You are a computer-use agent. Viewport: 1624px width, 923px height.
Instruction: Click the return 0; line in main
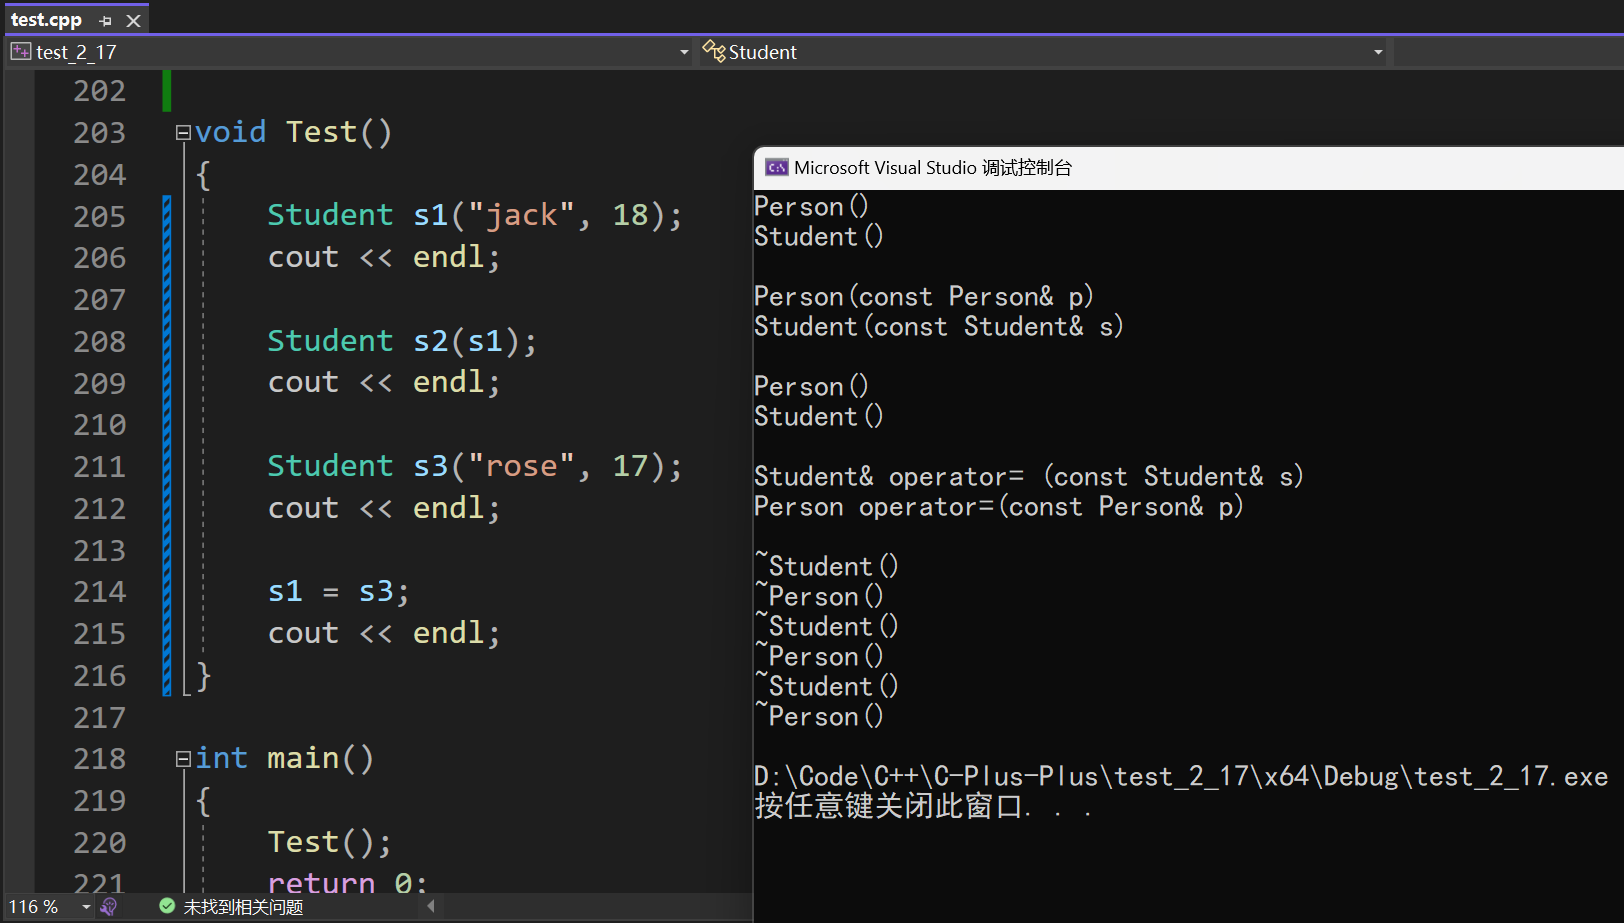348,882
